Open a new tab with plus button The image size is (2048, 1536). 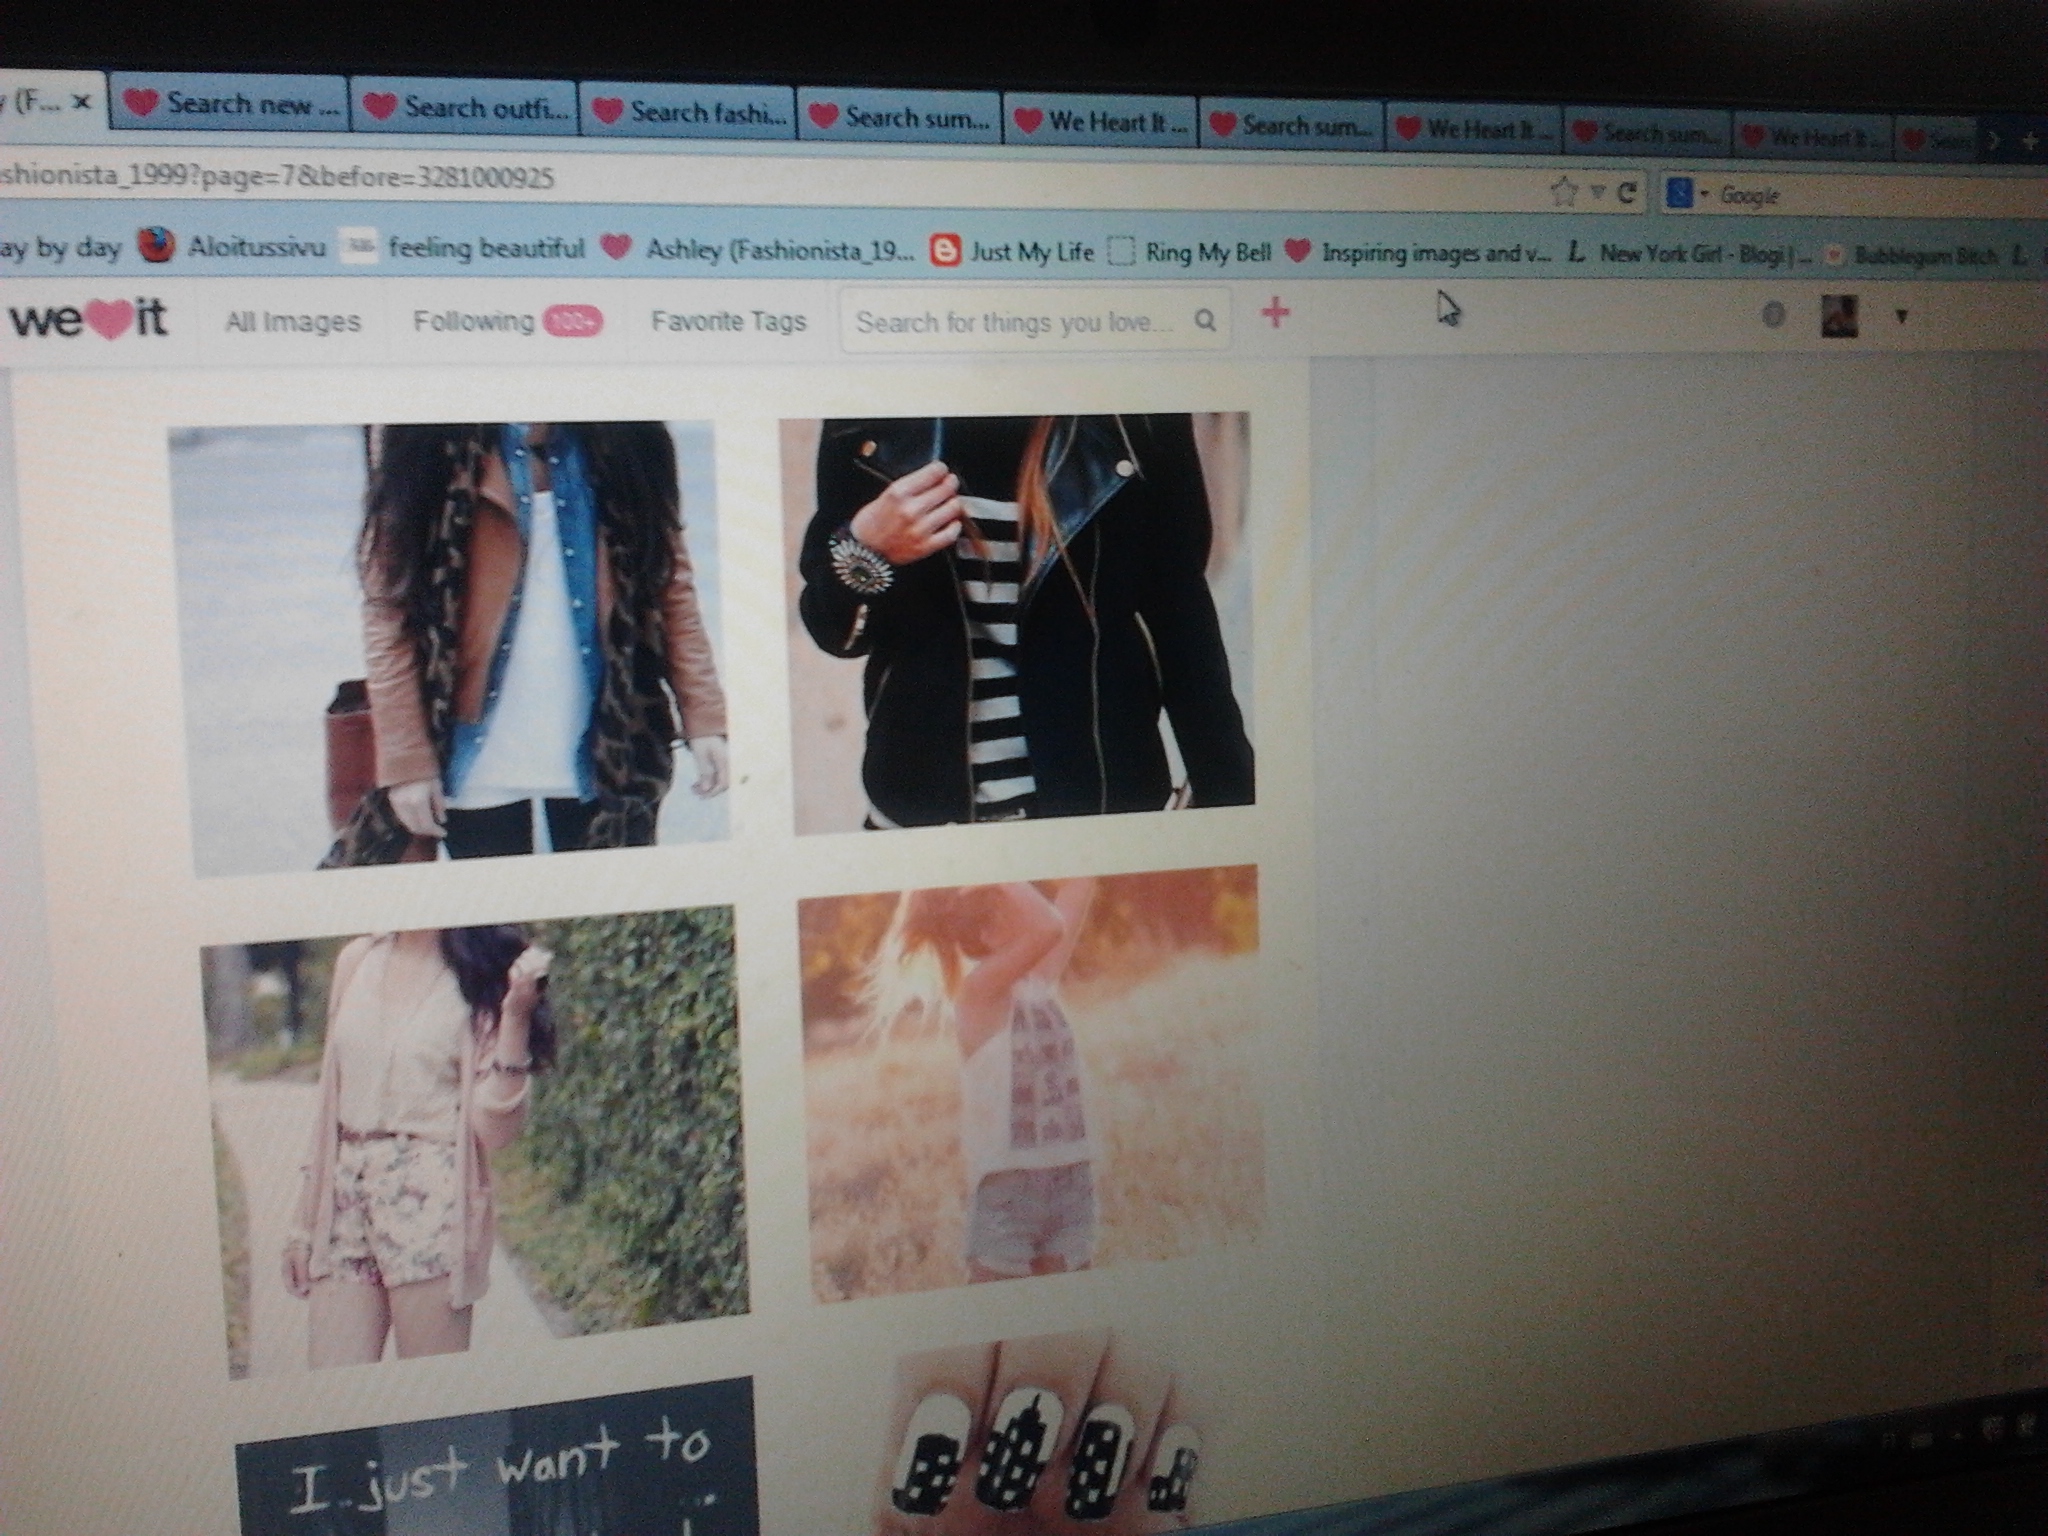2031,141
